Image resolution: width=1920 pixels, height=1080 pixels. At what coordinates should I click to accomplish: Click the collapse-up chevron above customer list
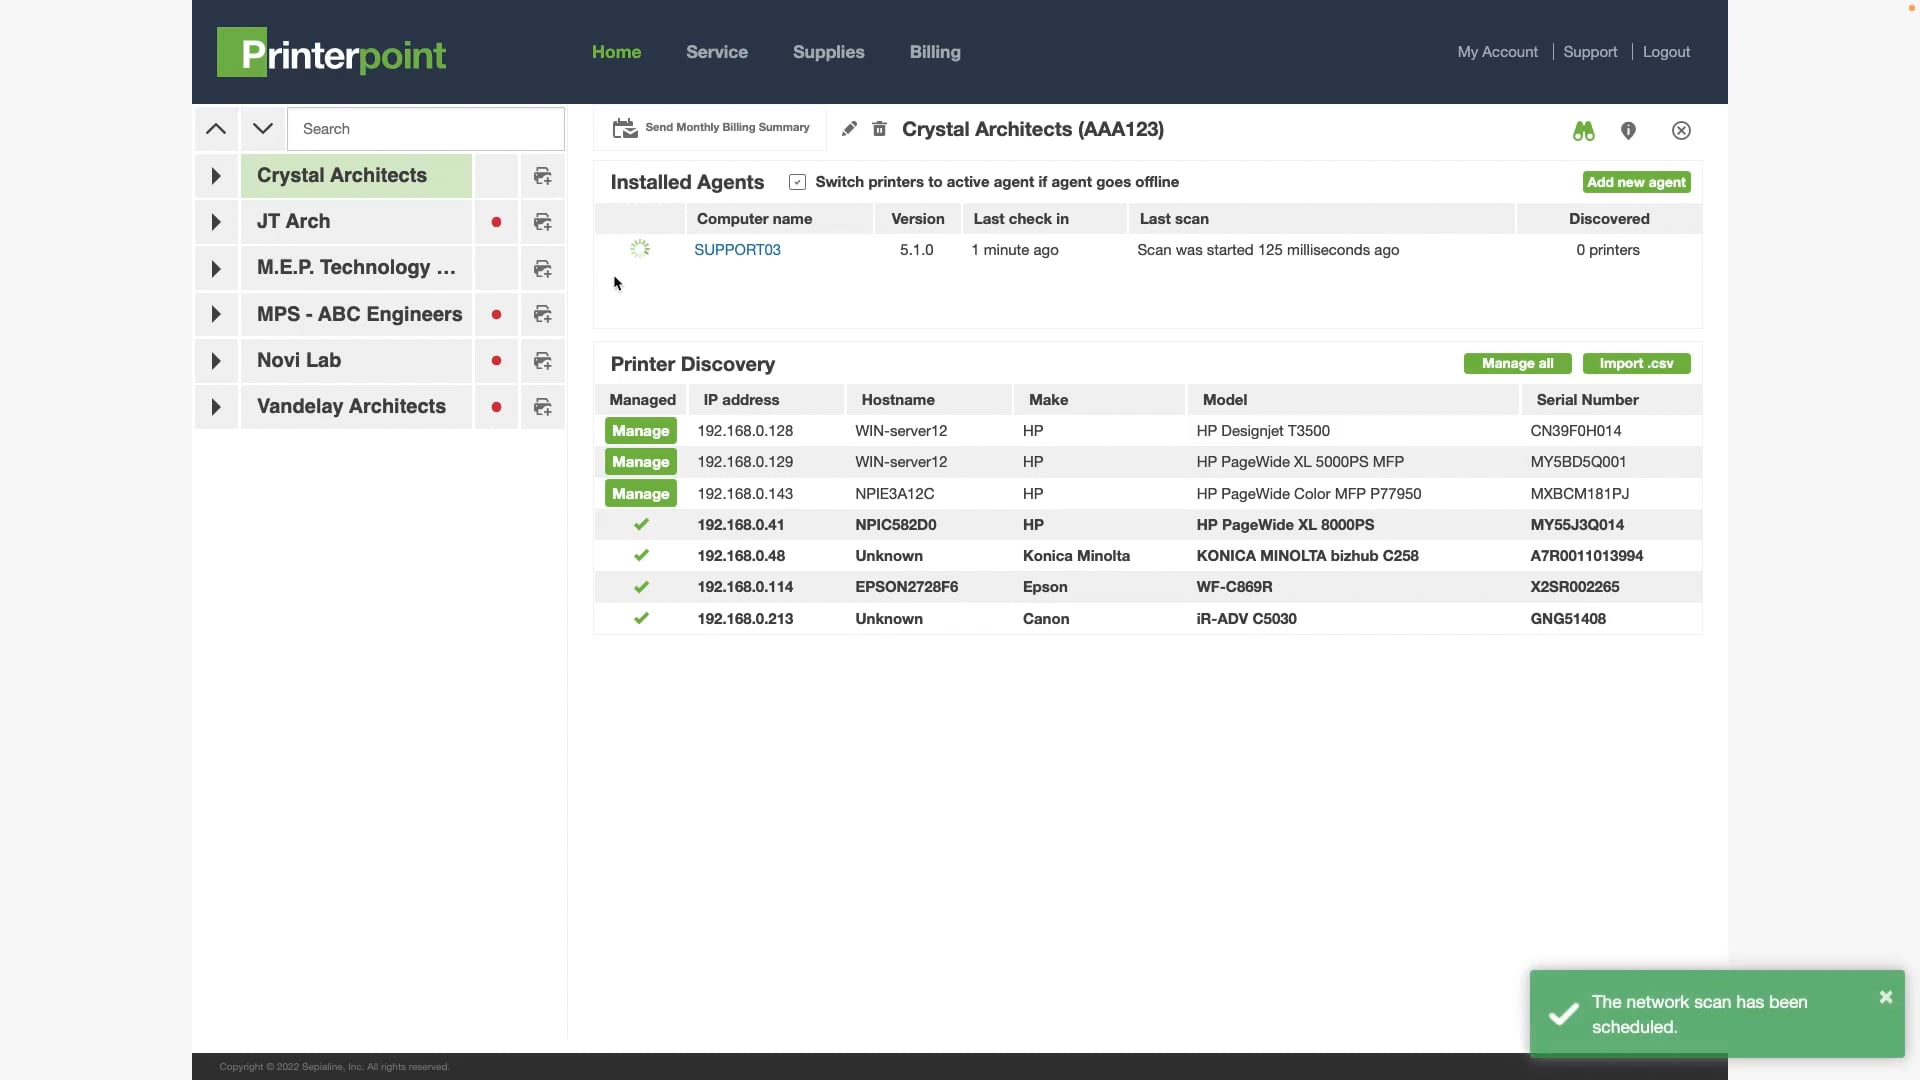point(216,129)
